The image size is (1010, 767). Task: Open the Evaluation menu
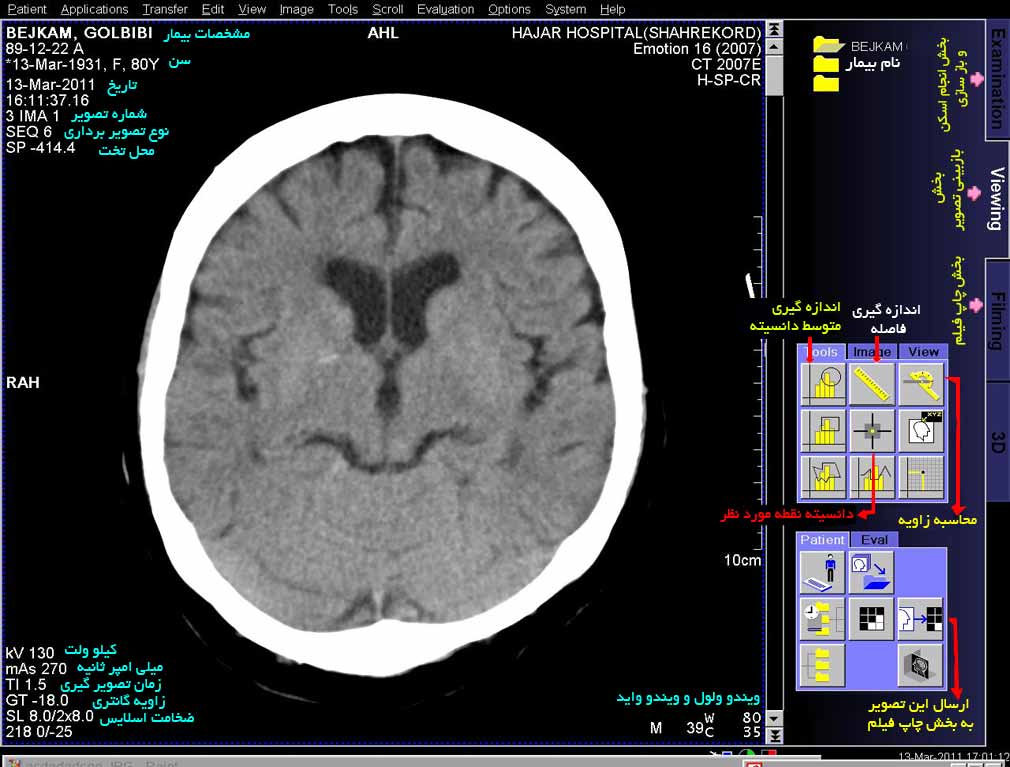tap(446, 9)
